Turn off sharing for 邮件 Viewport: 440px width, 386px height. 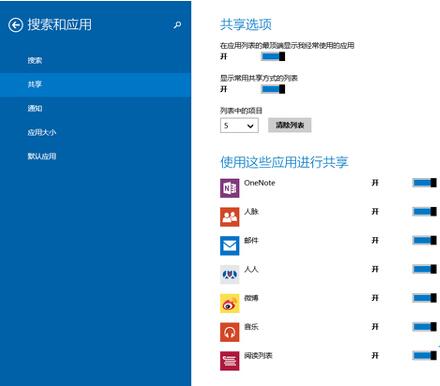point(424,240)
